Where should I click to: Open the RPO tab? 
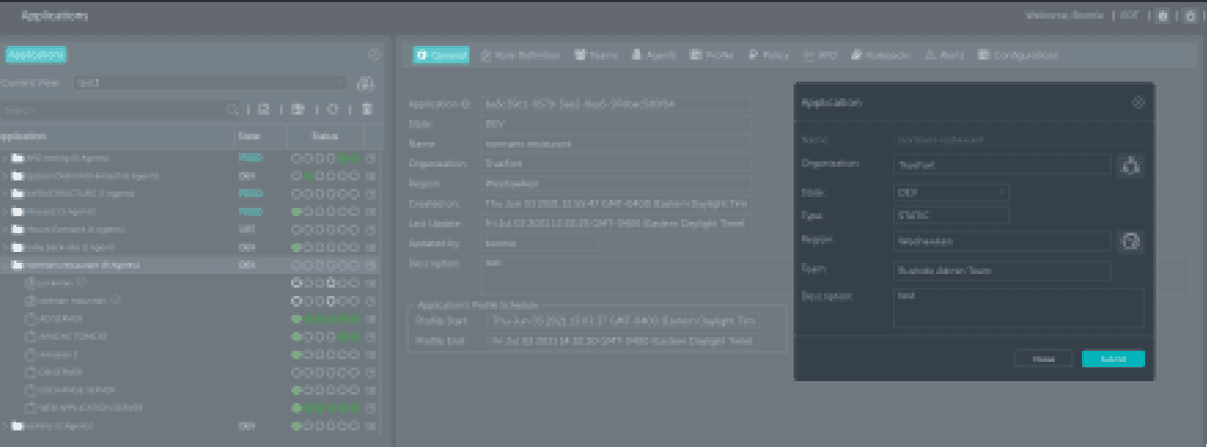tap(821, 56)
